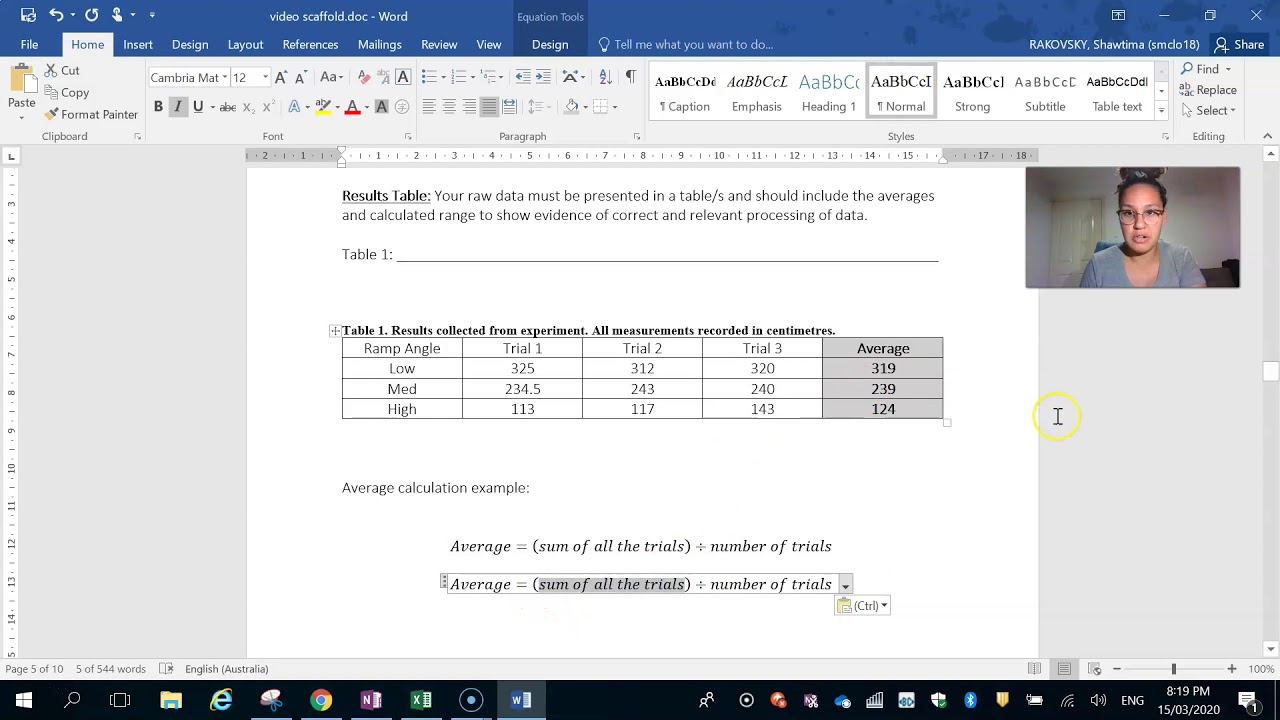1280x720 pixels.
Task: Expand the Bullets list dropdown
Action: (x=444, y=77)
